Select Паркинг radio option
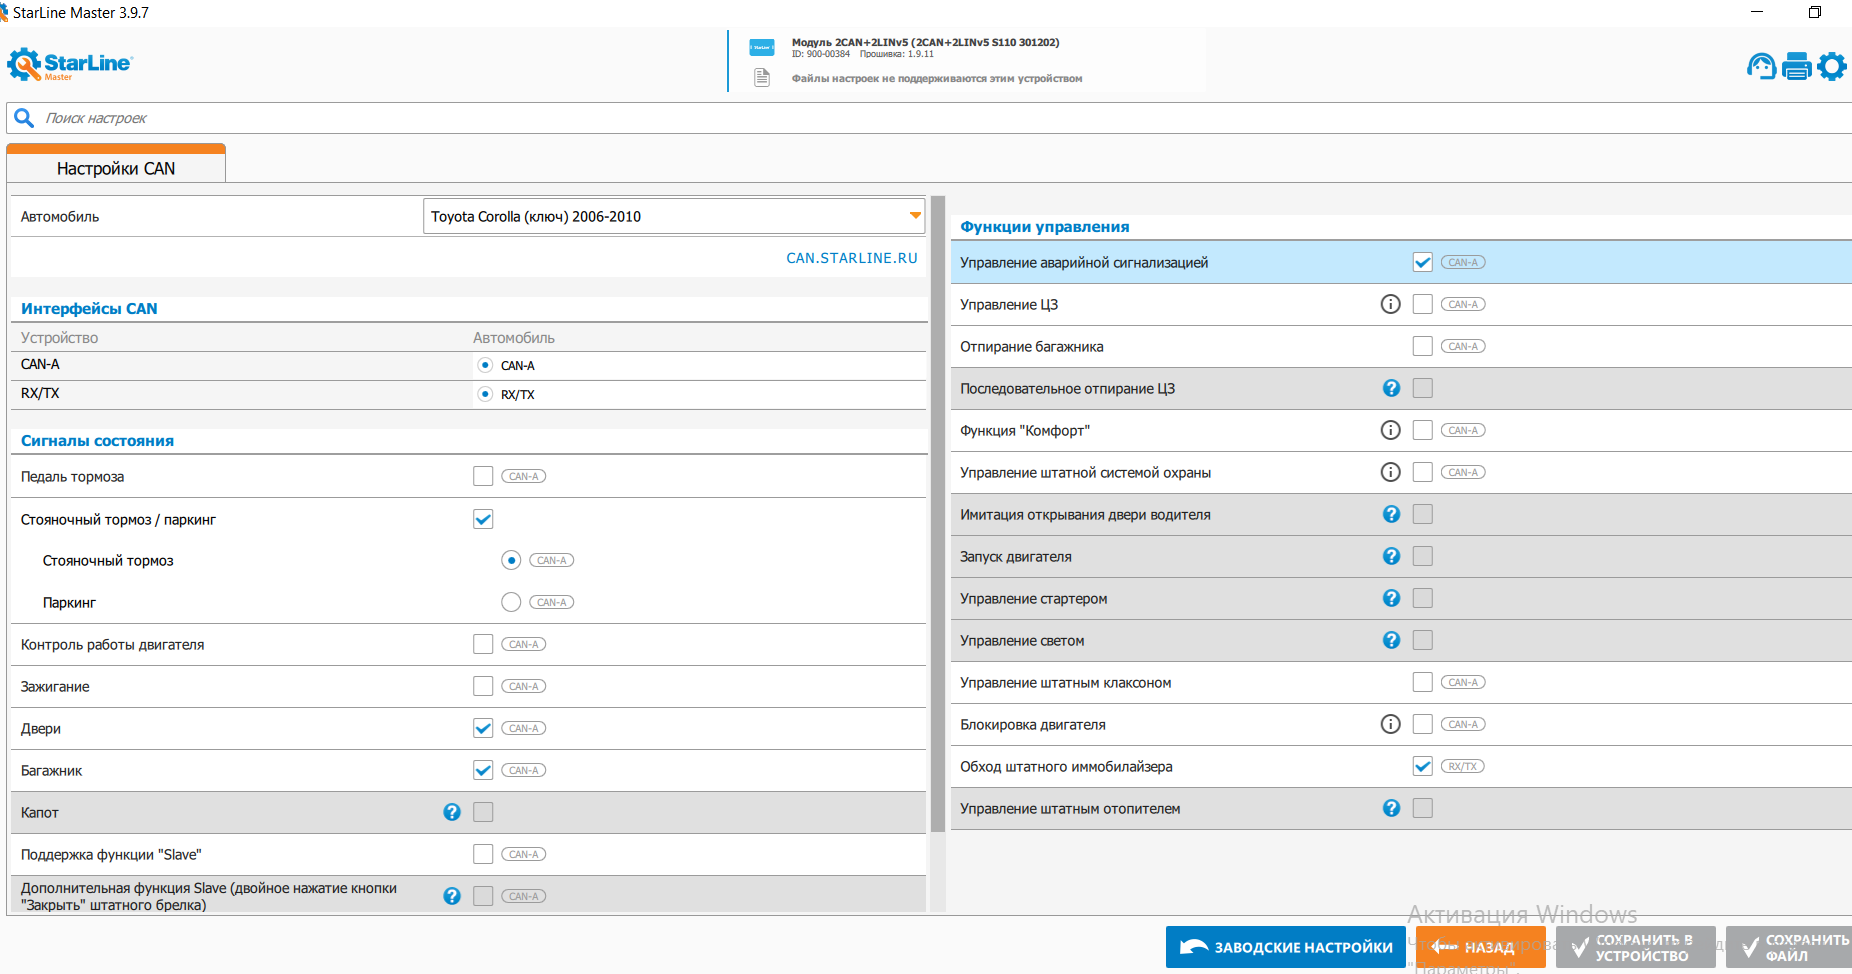The width and height of the screenshot is (1852, 974). point(511,602)
